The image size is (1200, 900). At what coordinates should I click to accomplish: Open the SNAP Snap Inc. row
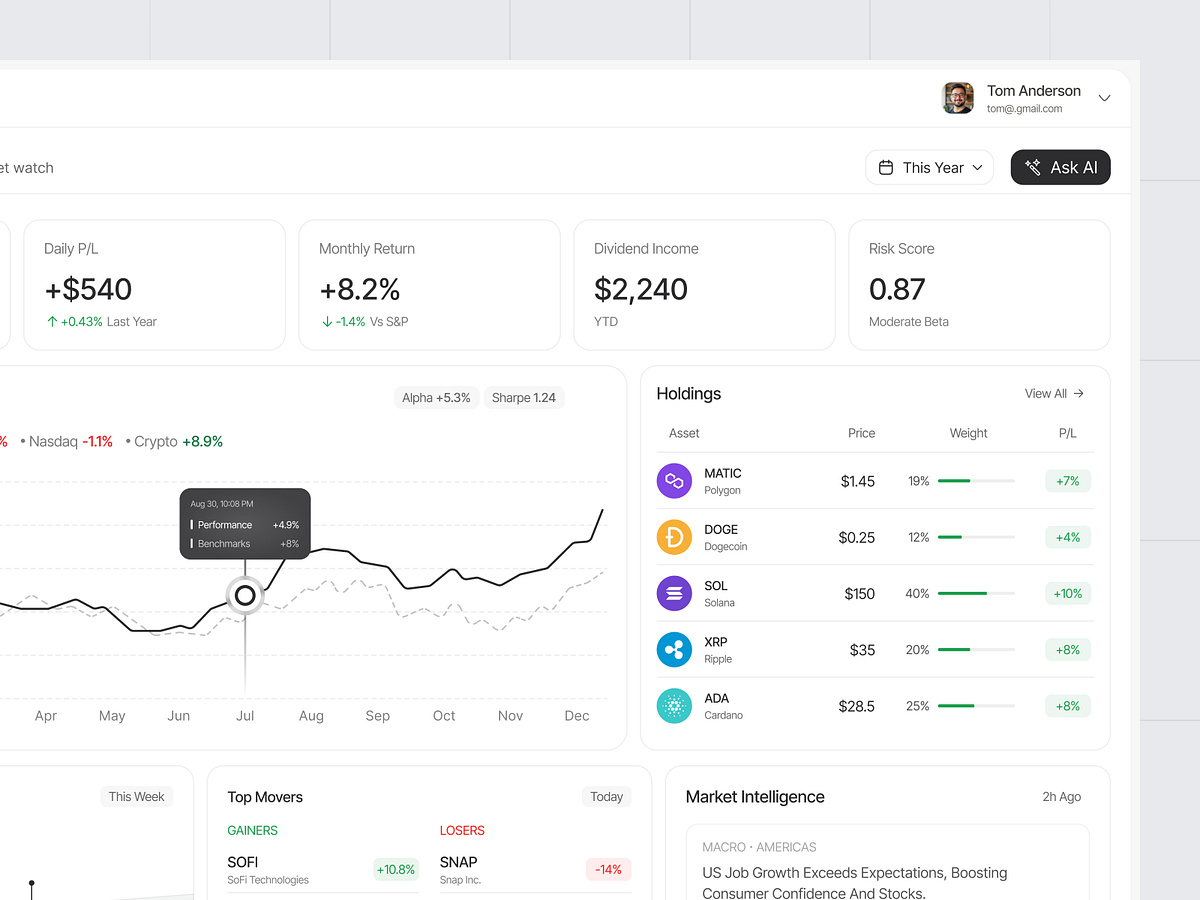point(535,870)
